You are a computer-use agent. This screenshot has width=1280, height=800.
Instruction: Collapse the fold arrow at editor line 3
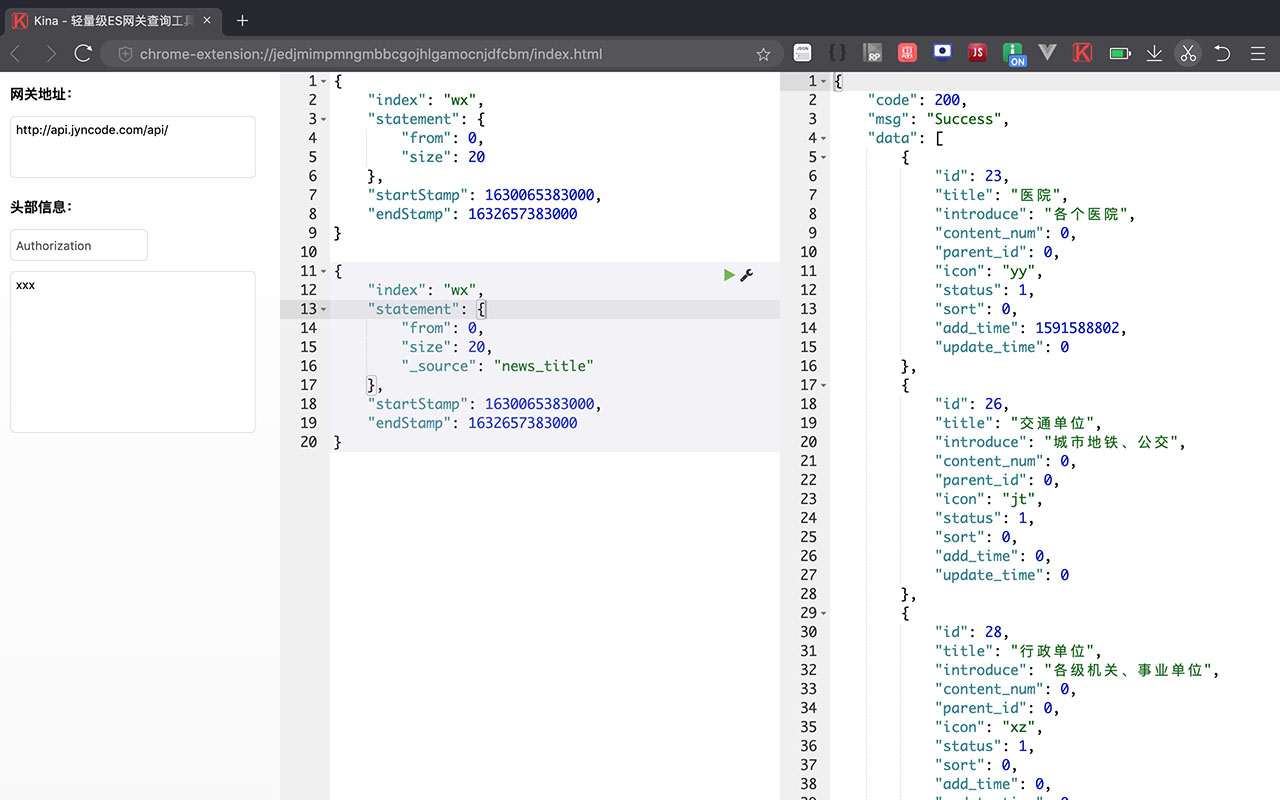pos(323,119)
